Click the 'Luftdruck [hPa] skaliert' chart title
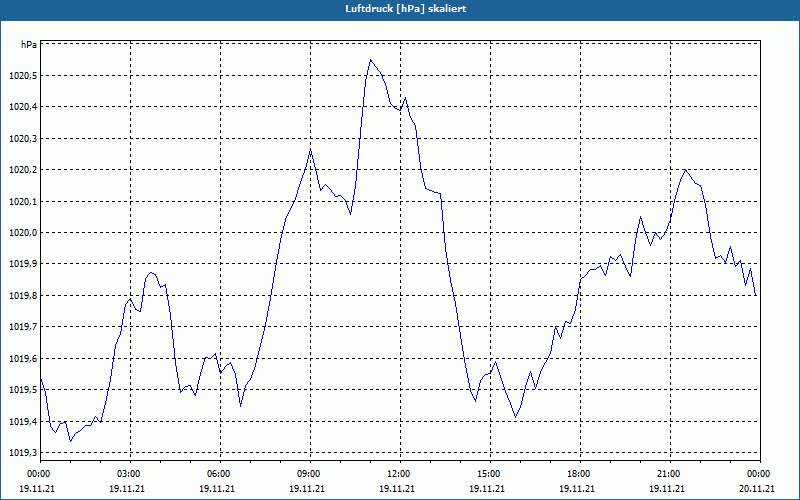 coord(406,9)
